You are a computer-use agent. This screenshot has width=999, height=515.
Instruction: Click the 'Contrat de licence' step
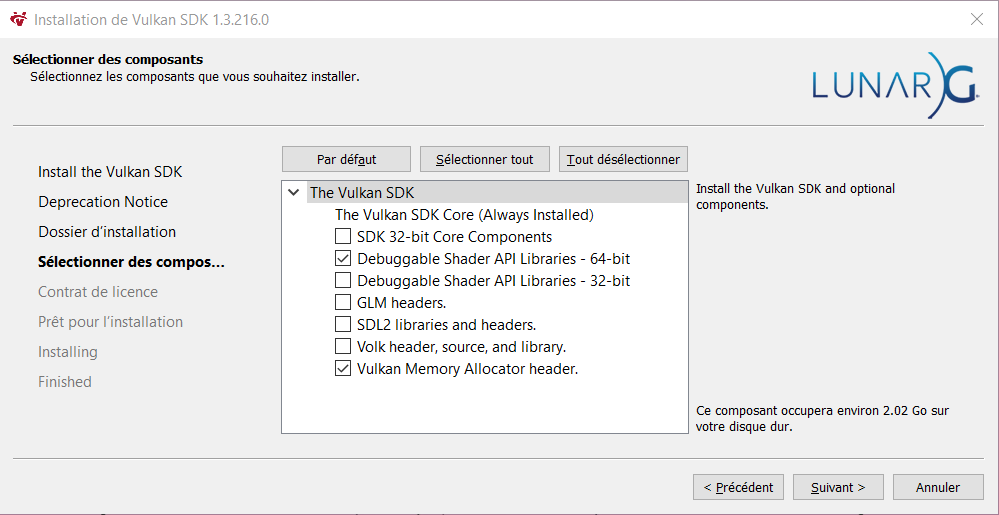coord(97,292)
